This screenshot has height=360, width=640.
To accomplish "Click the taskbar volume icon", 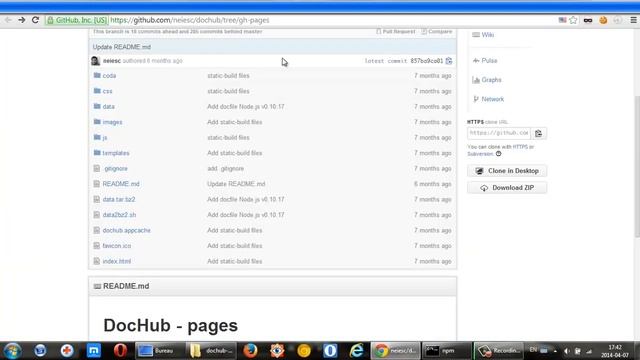I will click(x=567, y=351).
